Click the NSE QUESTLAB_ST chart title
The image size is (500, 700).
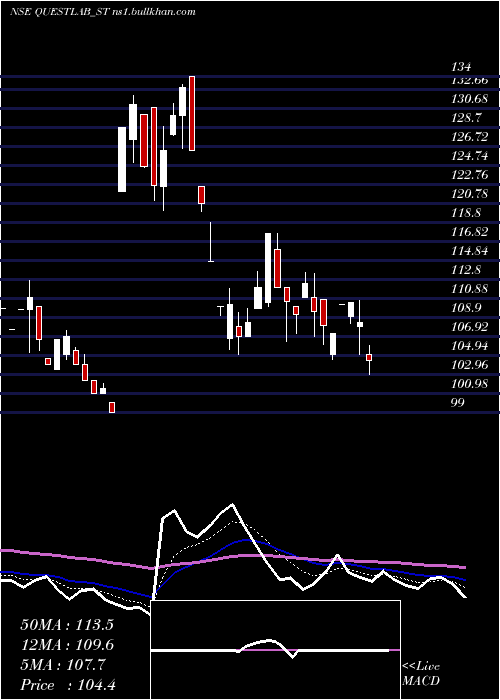(103, 12)
